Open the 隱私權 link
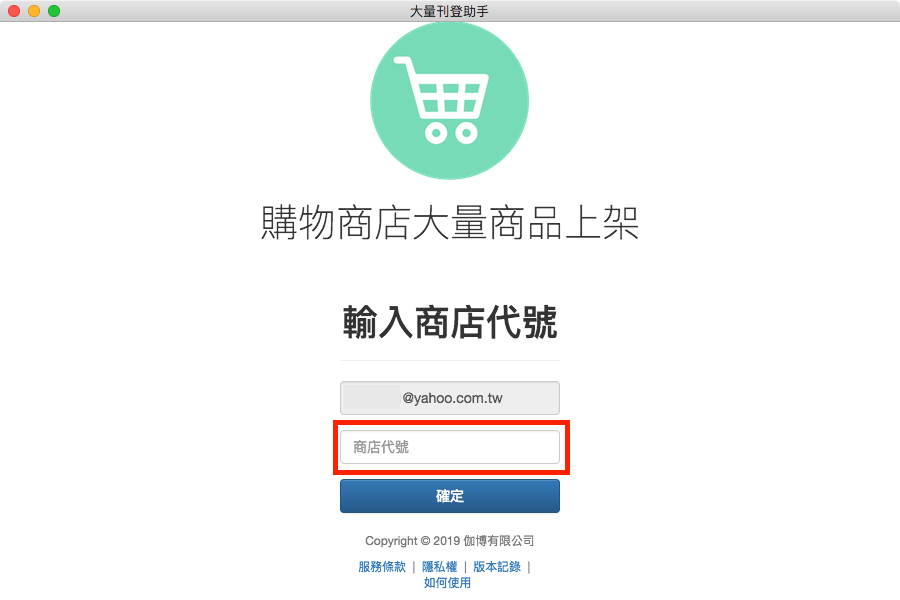Image resolution: width=900 pixels, height=600 pixels. tap(440, 567)
